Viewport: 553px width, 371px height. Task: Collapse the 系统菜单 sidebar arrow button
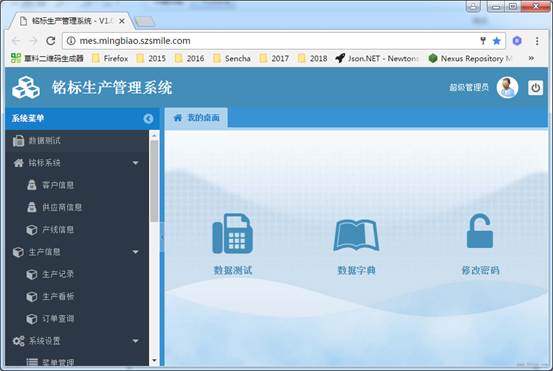click(x=148, y=118)
